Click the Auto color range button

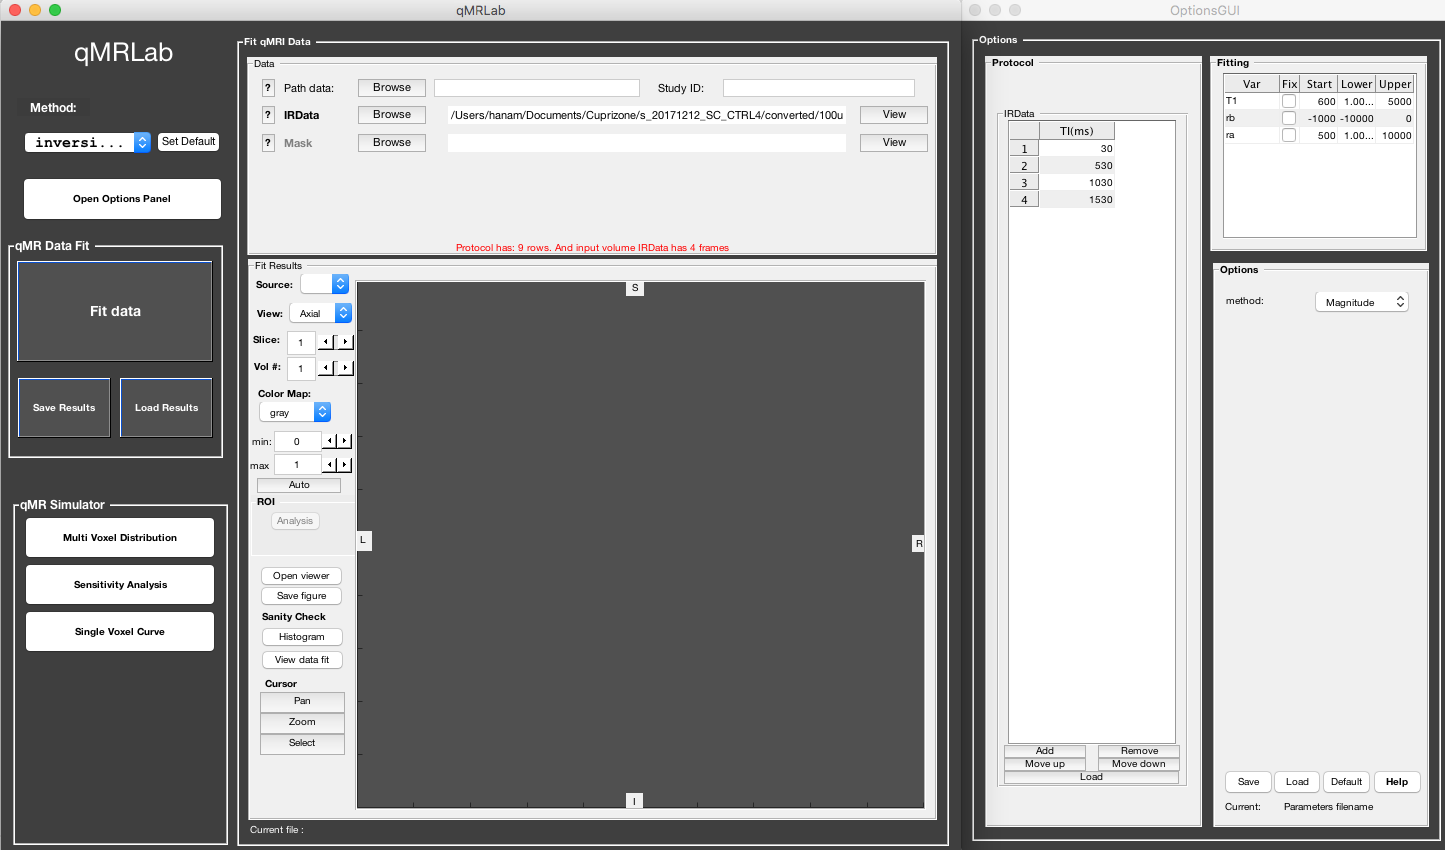click(299, 485)
